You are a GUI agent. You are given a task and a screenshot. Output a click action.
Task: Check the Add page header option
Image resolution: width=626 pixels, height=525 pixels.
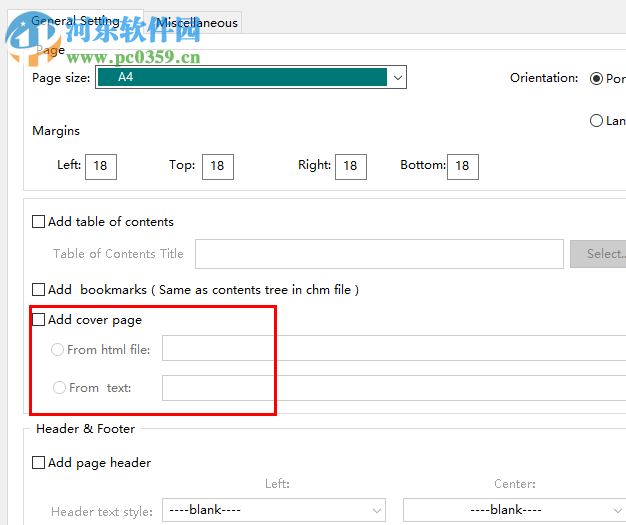38,463
